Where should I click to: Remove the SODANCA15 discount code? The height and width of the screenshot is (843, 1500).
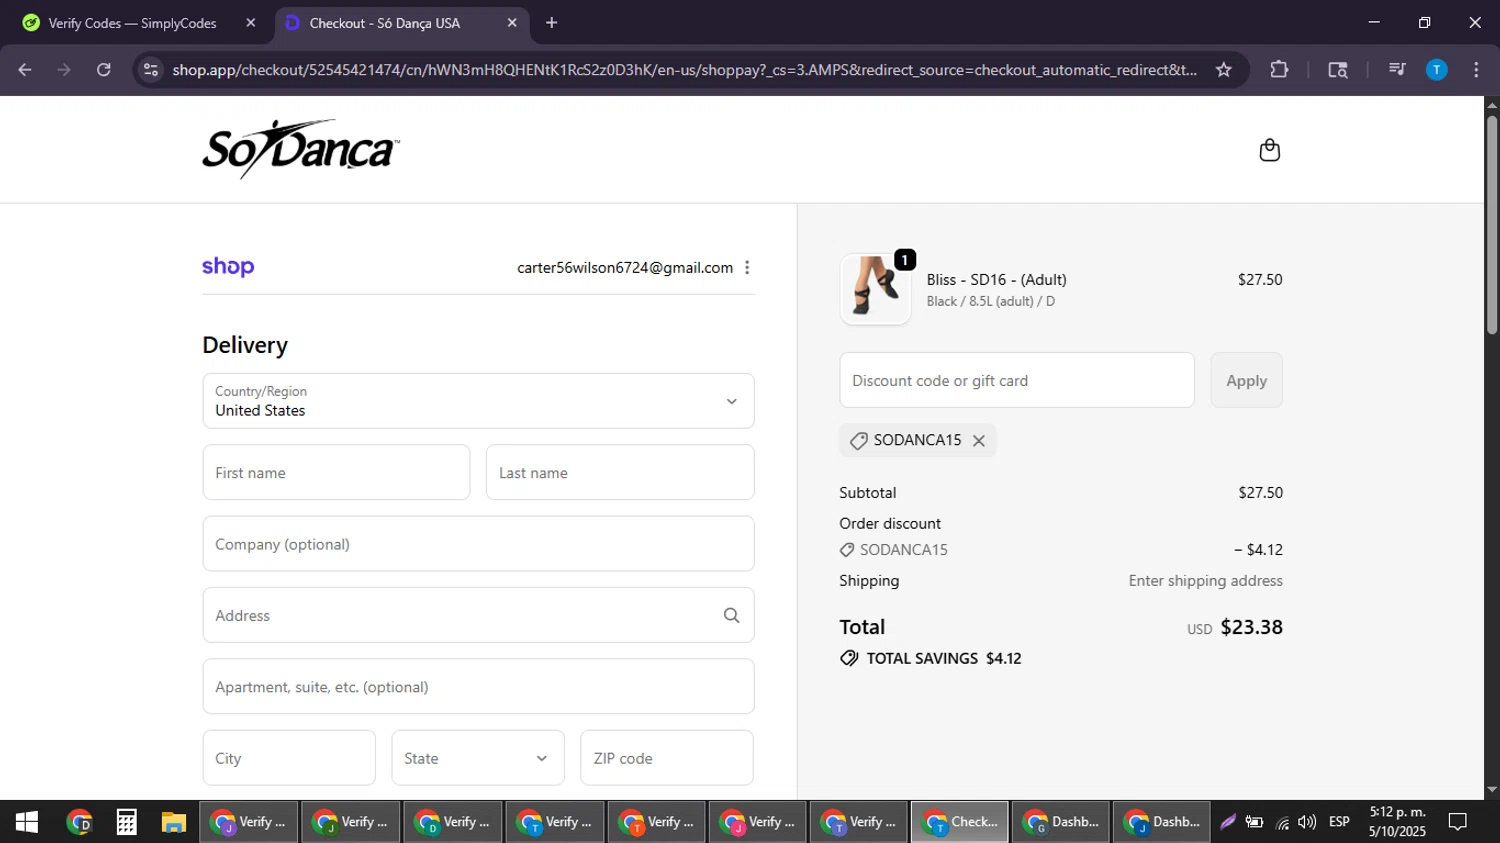[x=979, y=441]
